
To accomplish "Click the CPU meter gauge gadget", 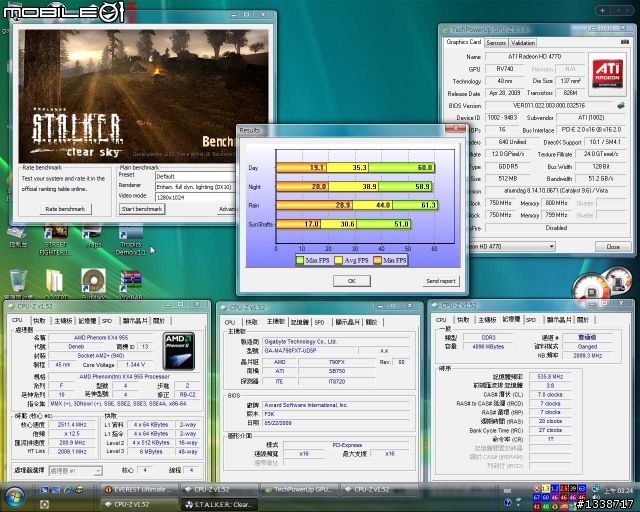I will pyautogui.click(x=590, y=288).
